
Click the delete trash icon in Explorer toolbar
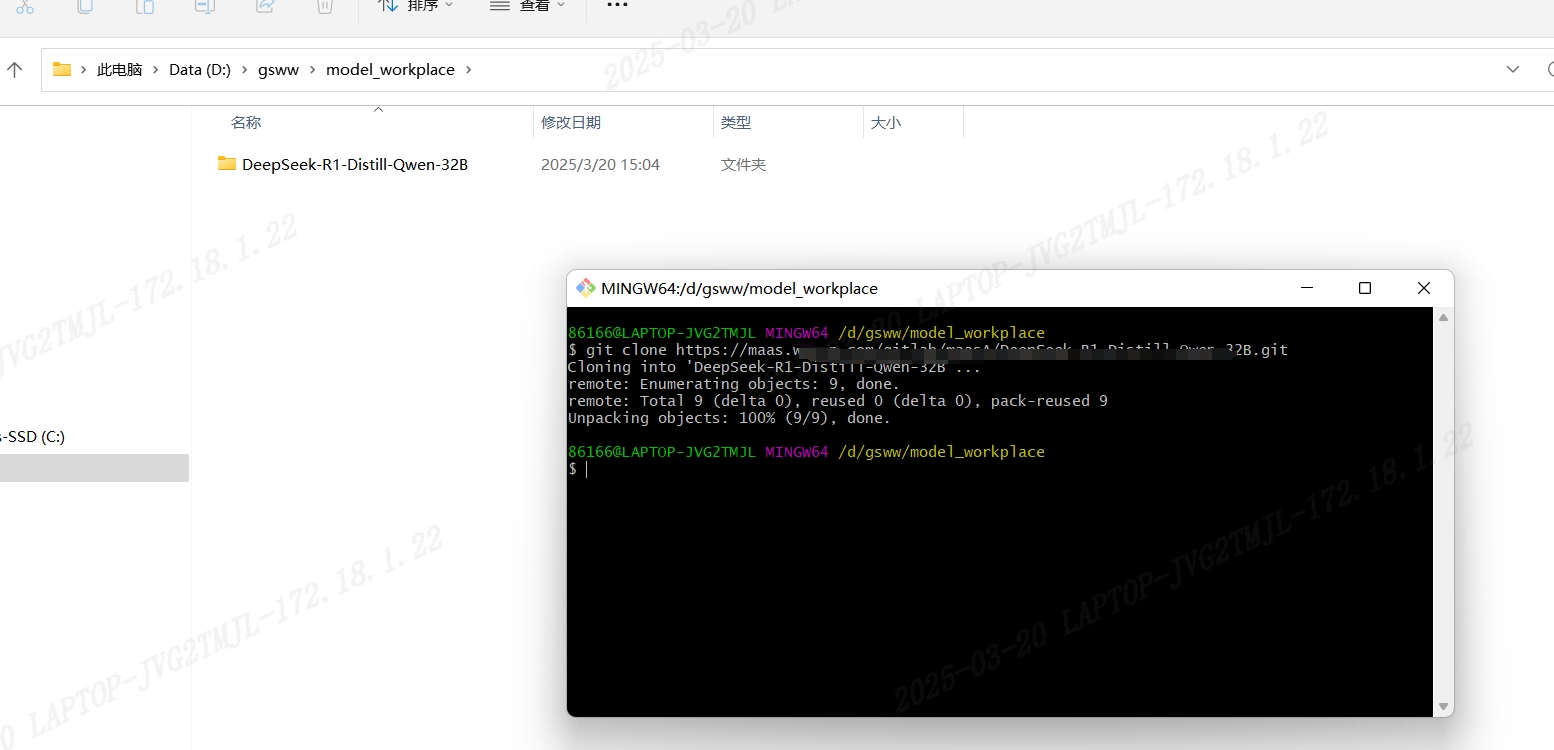[324, 7]
